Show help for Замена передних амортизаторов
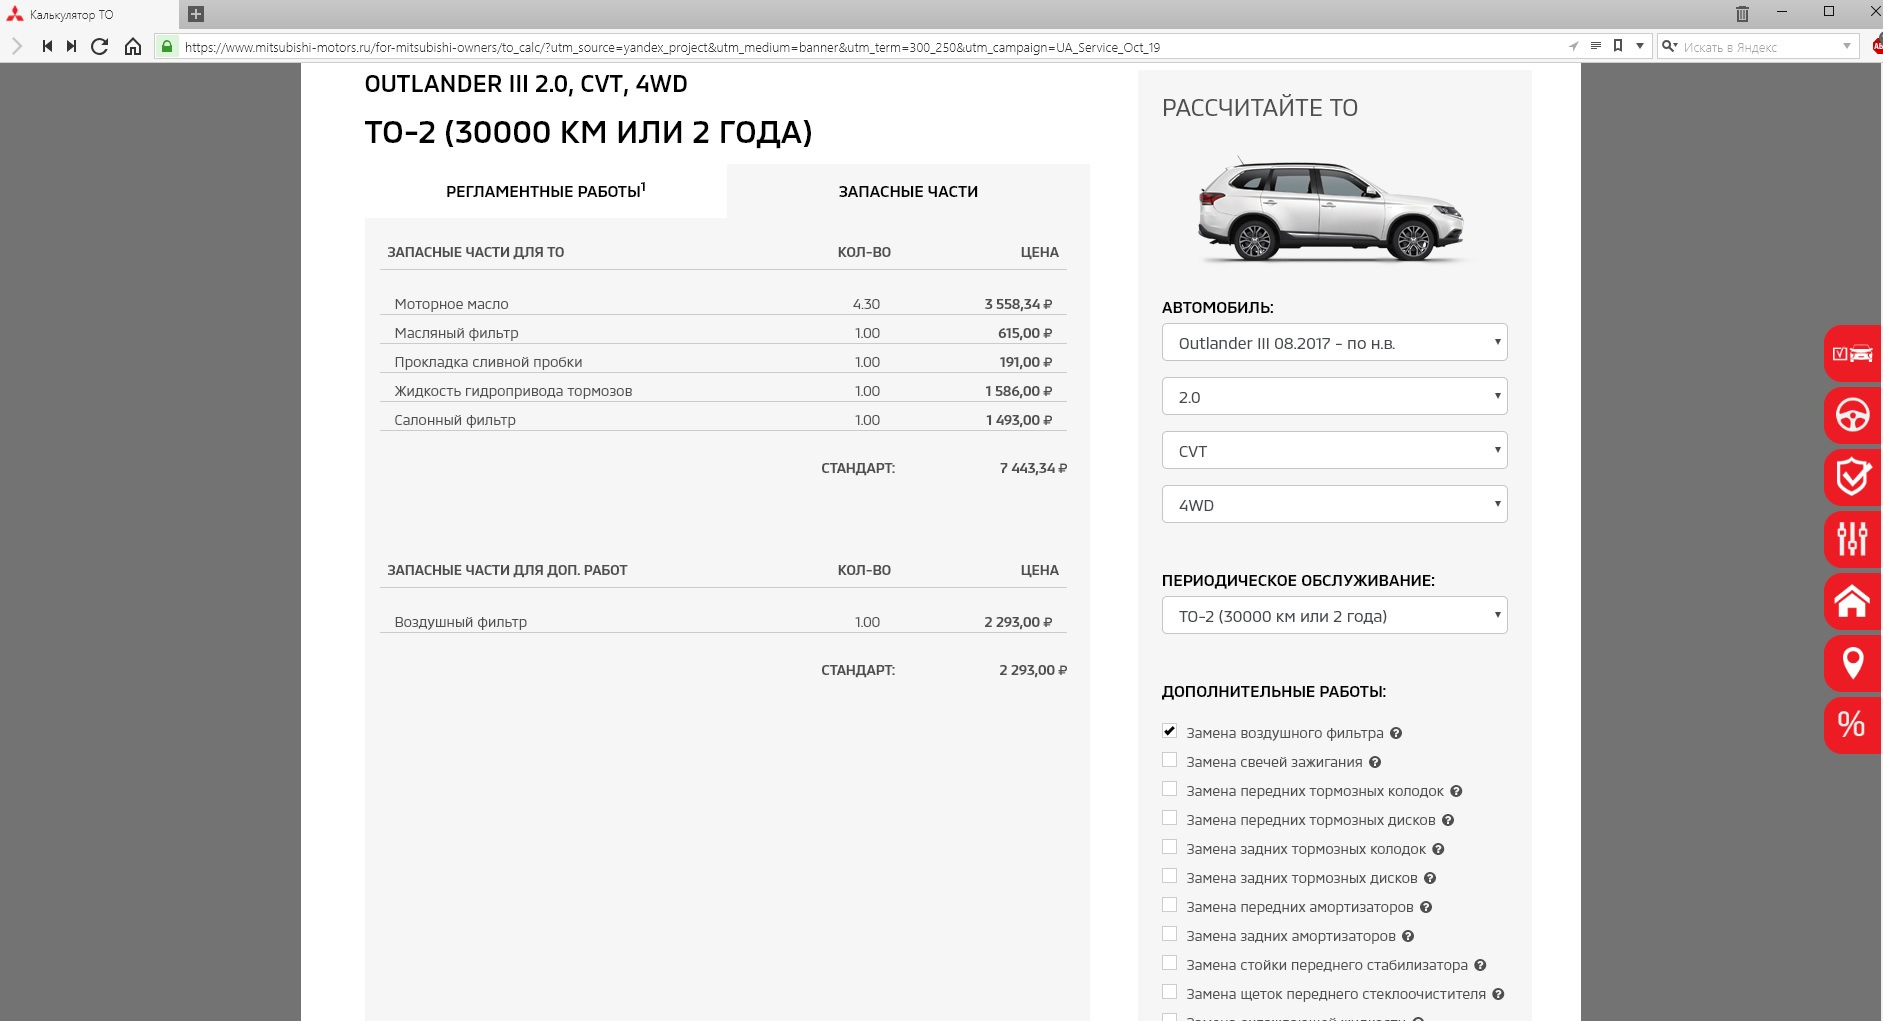This screenshot has height=1021, width=1883. [1426, 907]
